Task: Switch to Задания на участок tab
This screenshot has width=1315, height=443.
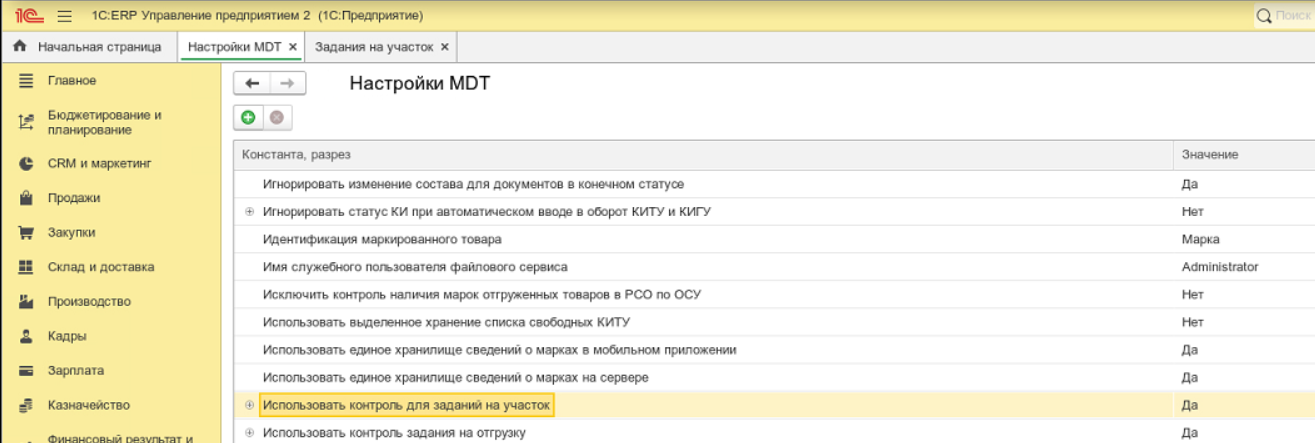Action: [374, 47]
